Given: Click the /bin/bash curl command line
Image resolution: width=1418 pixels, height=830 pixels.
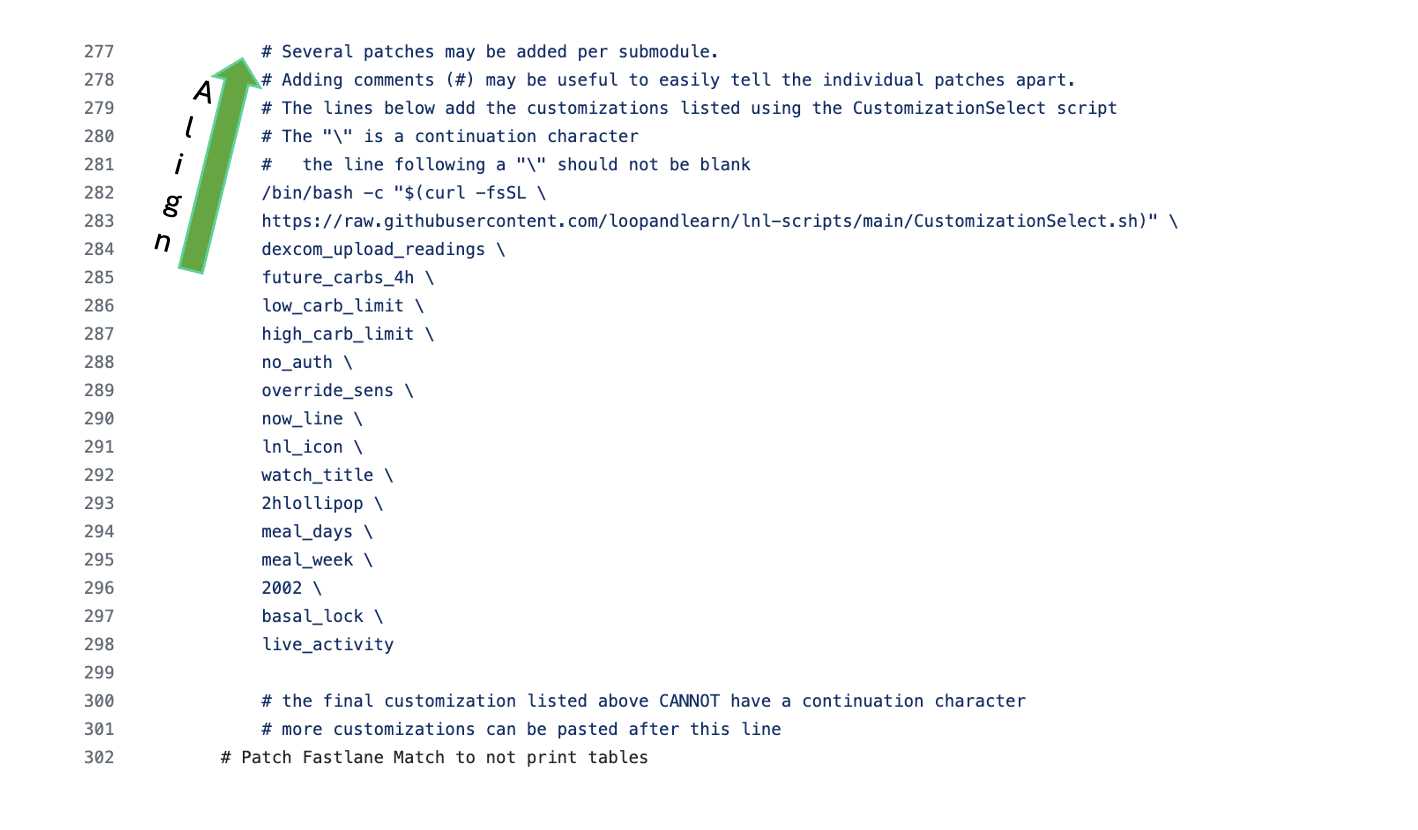Looking at the screenshot, I should [404, 193].
